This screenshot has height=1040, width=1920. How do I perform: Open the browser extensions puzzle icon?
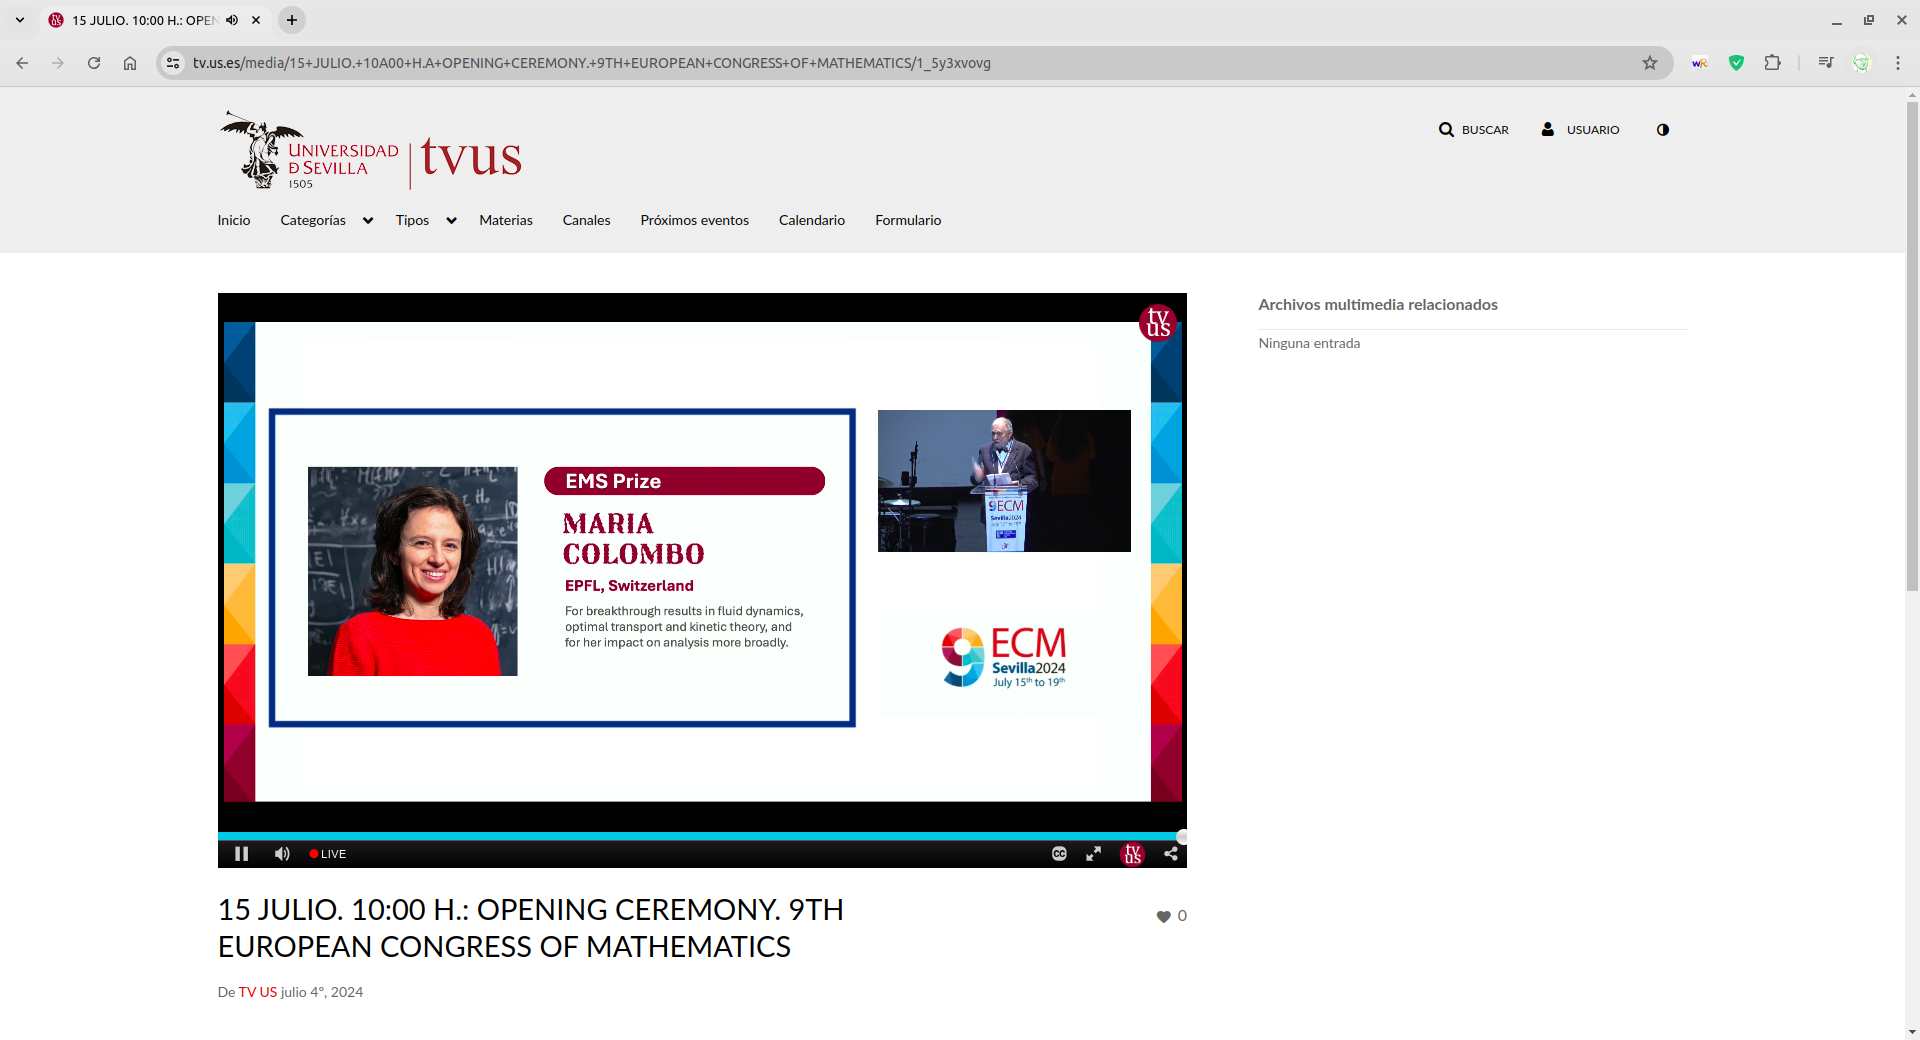pyautogui.click(x=1772, y=63)
